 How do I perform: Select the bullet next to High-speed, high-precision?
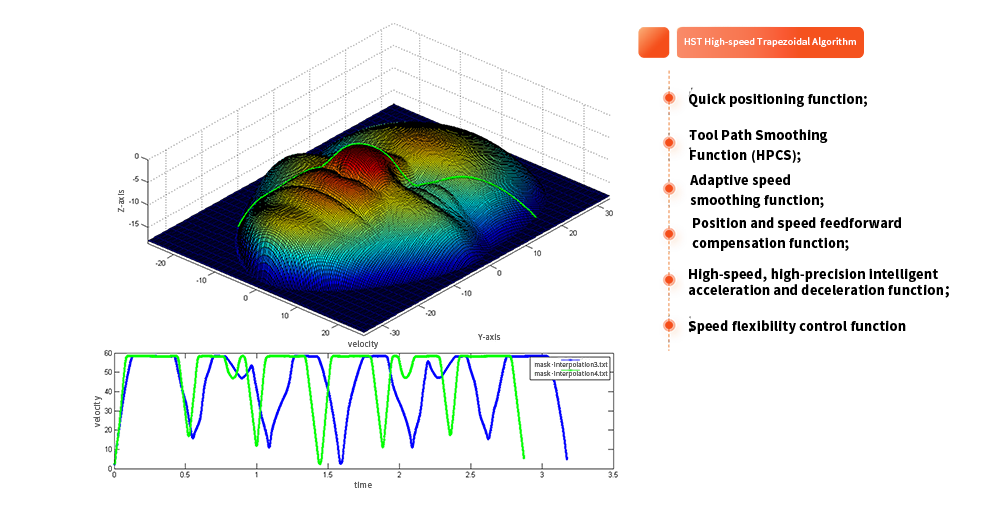(673, 284)
